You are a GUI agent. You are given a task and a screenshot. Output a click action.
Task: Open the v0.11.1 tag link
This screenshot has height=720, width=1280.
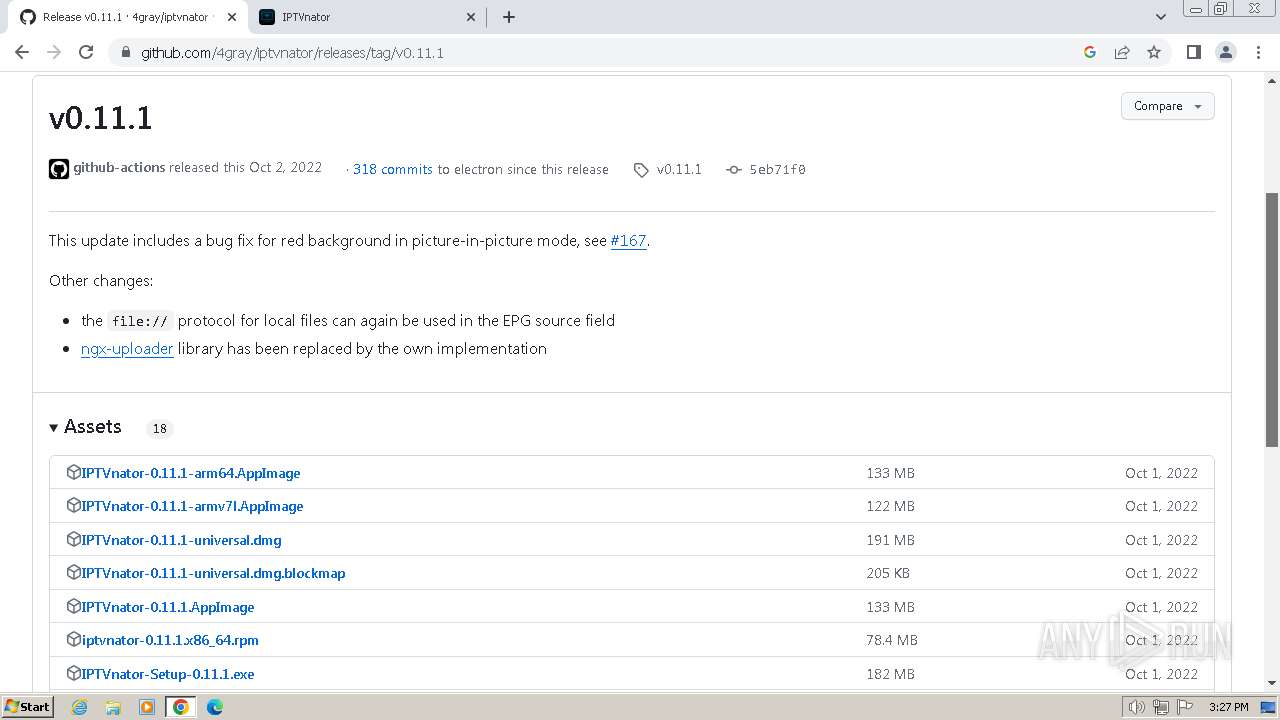point(679,170)
